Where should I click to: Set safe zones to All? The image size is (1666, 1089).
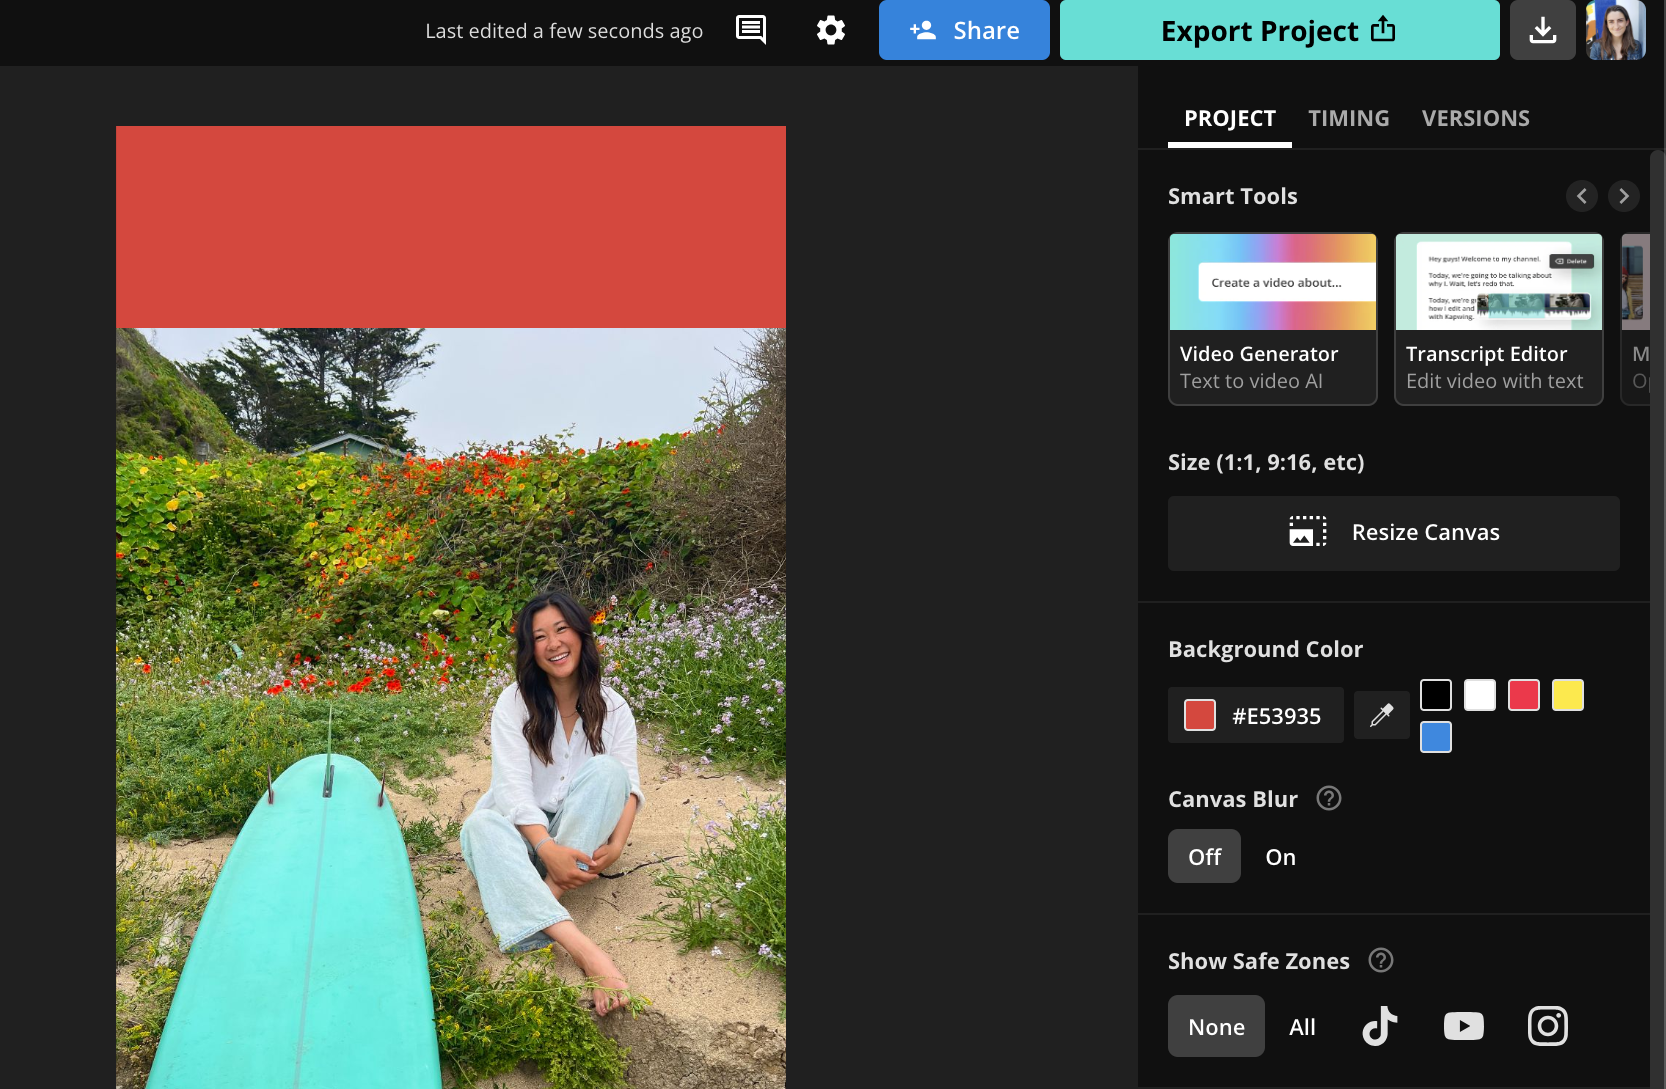click(1302, 1027)
